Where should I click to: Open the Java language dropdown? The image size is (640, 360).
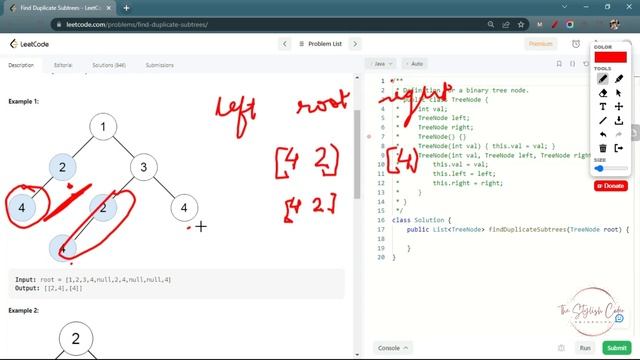click(381, 64)
